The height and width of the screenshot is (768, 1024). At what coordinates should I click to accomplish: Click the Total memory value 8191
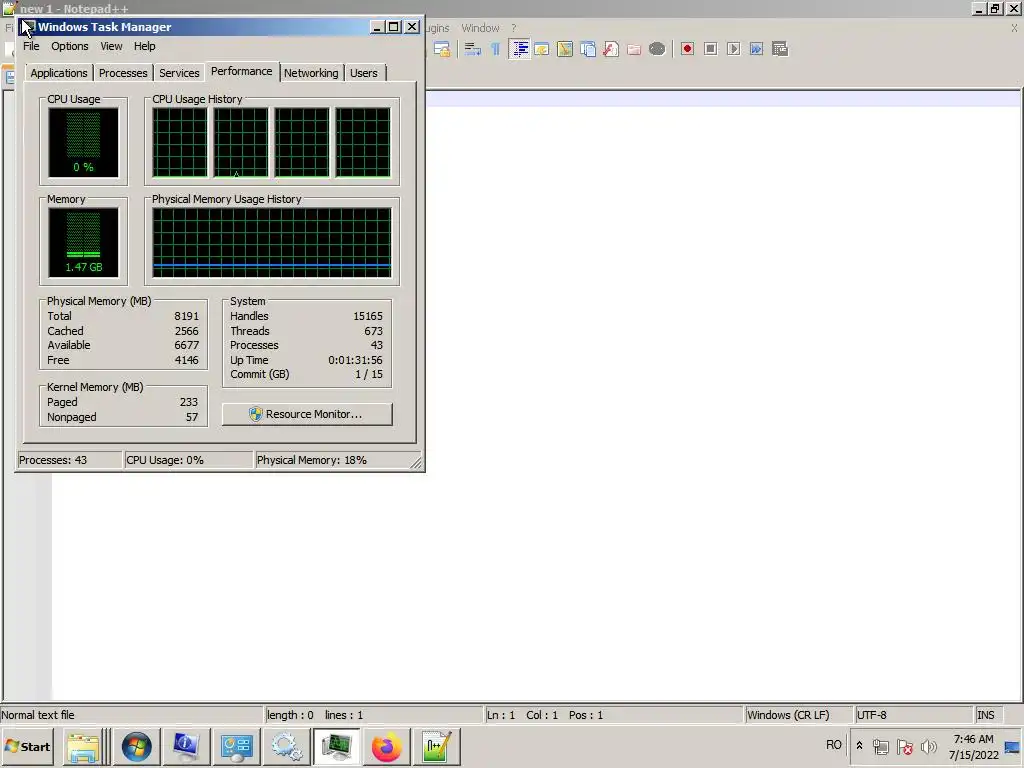[x=186, y=316]
